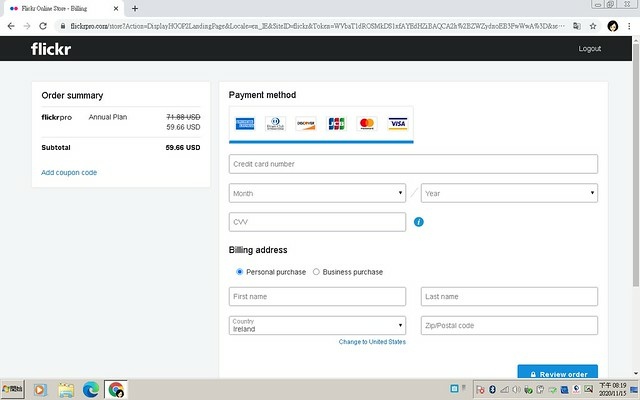
Task: Click the address bar padlock icon
Action: pyautogui.click(x=63, y=26)
